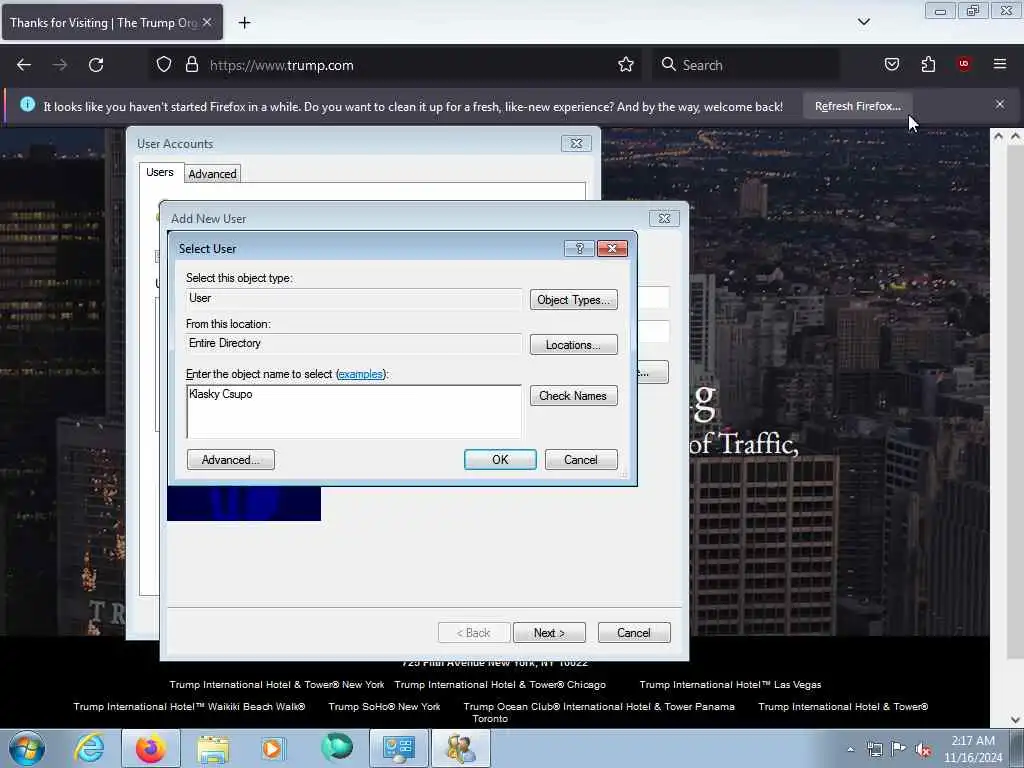Switch to Firefox taskbar icon
Screen dimensions: 1024x768
coord(150,748)
